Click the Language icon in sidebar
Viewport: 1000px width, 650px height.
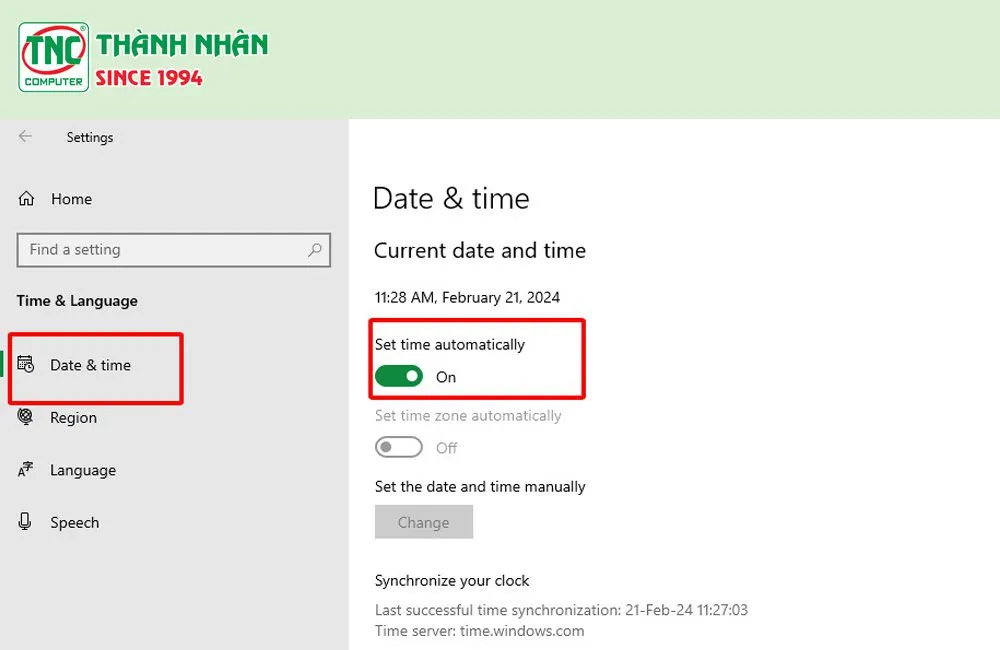point(27,470)
